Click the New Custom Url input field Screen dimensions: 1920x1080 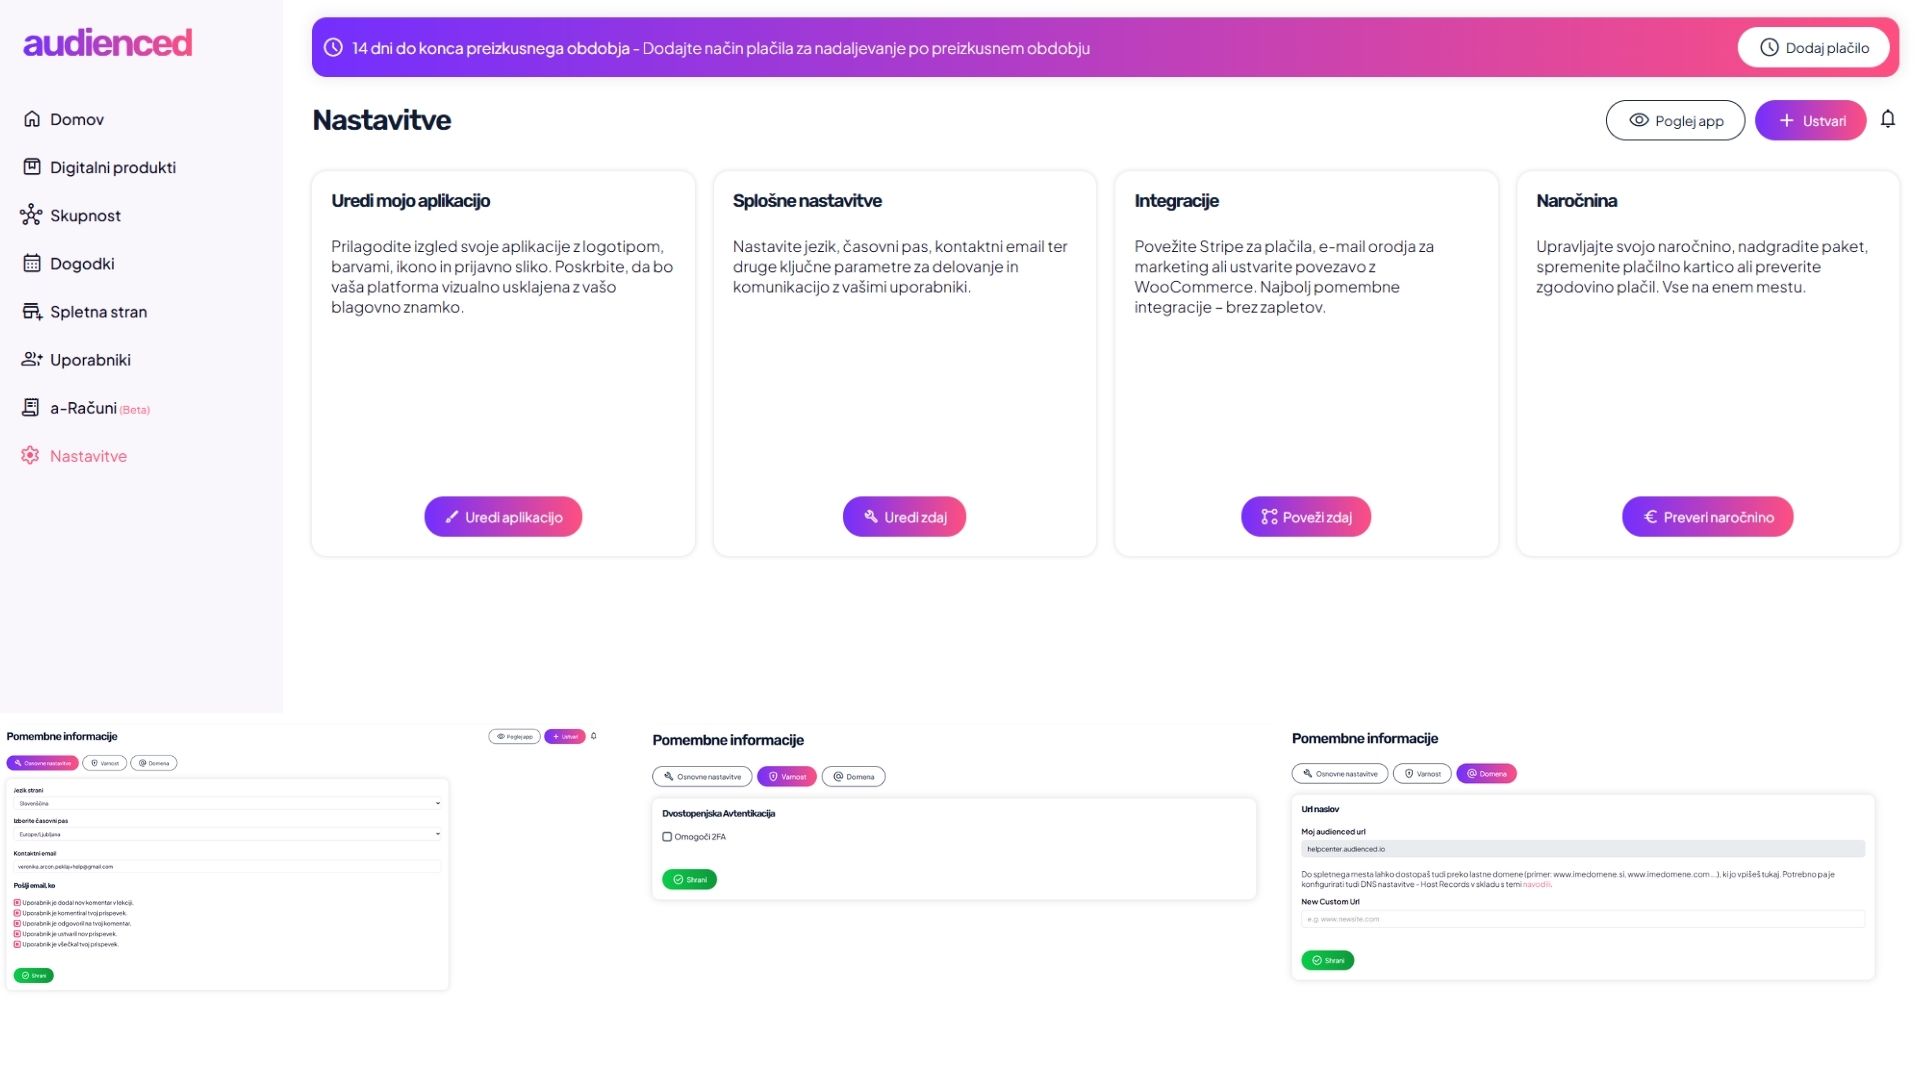(x=1582, y=919)
